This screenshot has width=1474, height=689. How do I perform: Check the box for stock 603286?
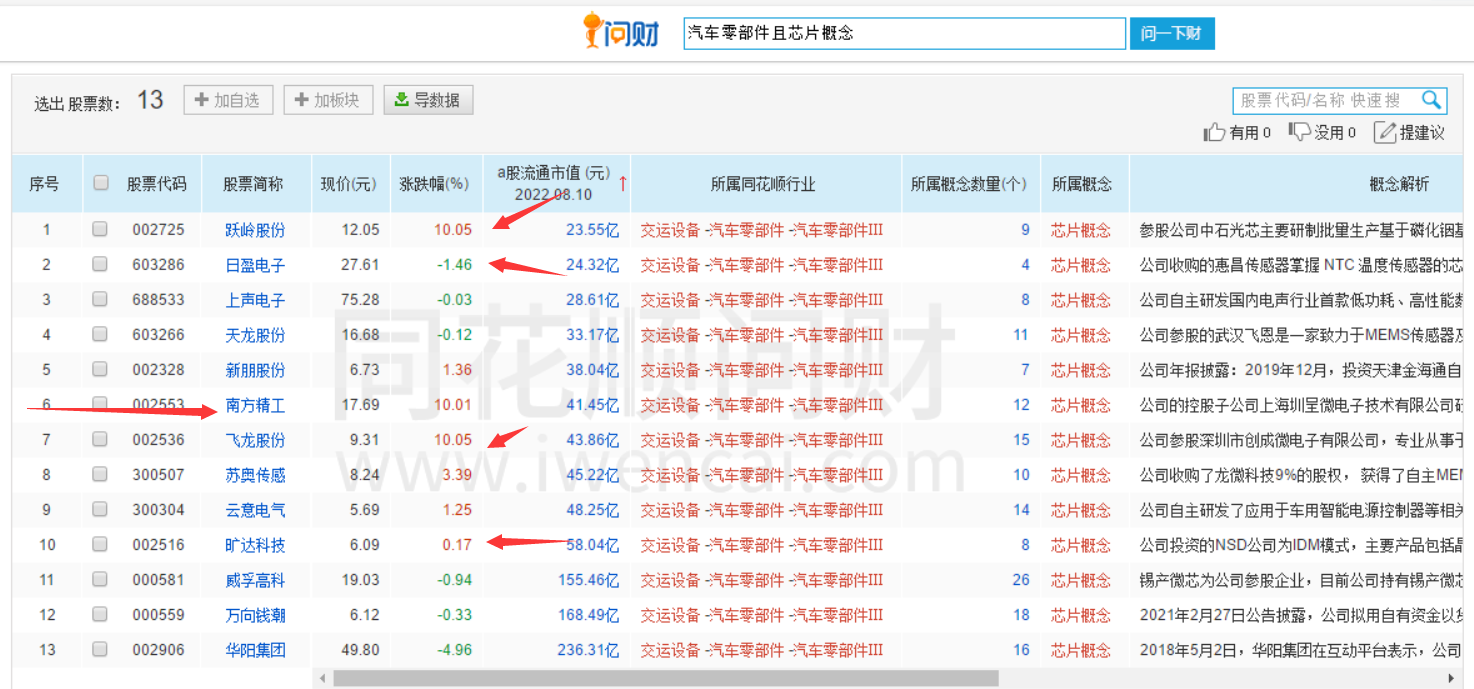[100, 264]
